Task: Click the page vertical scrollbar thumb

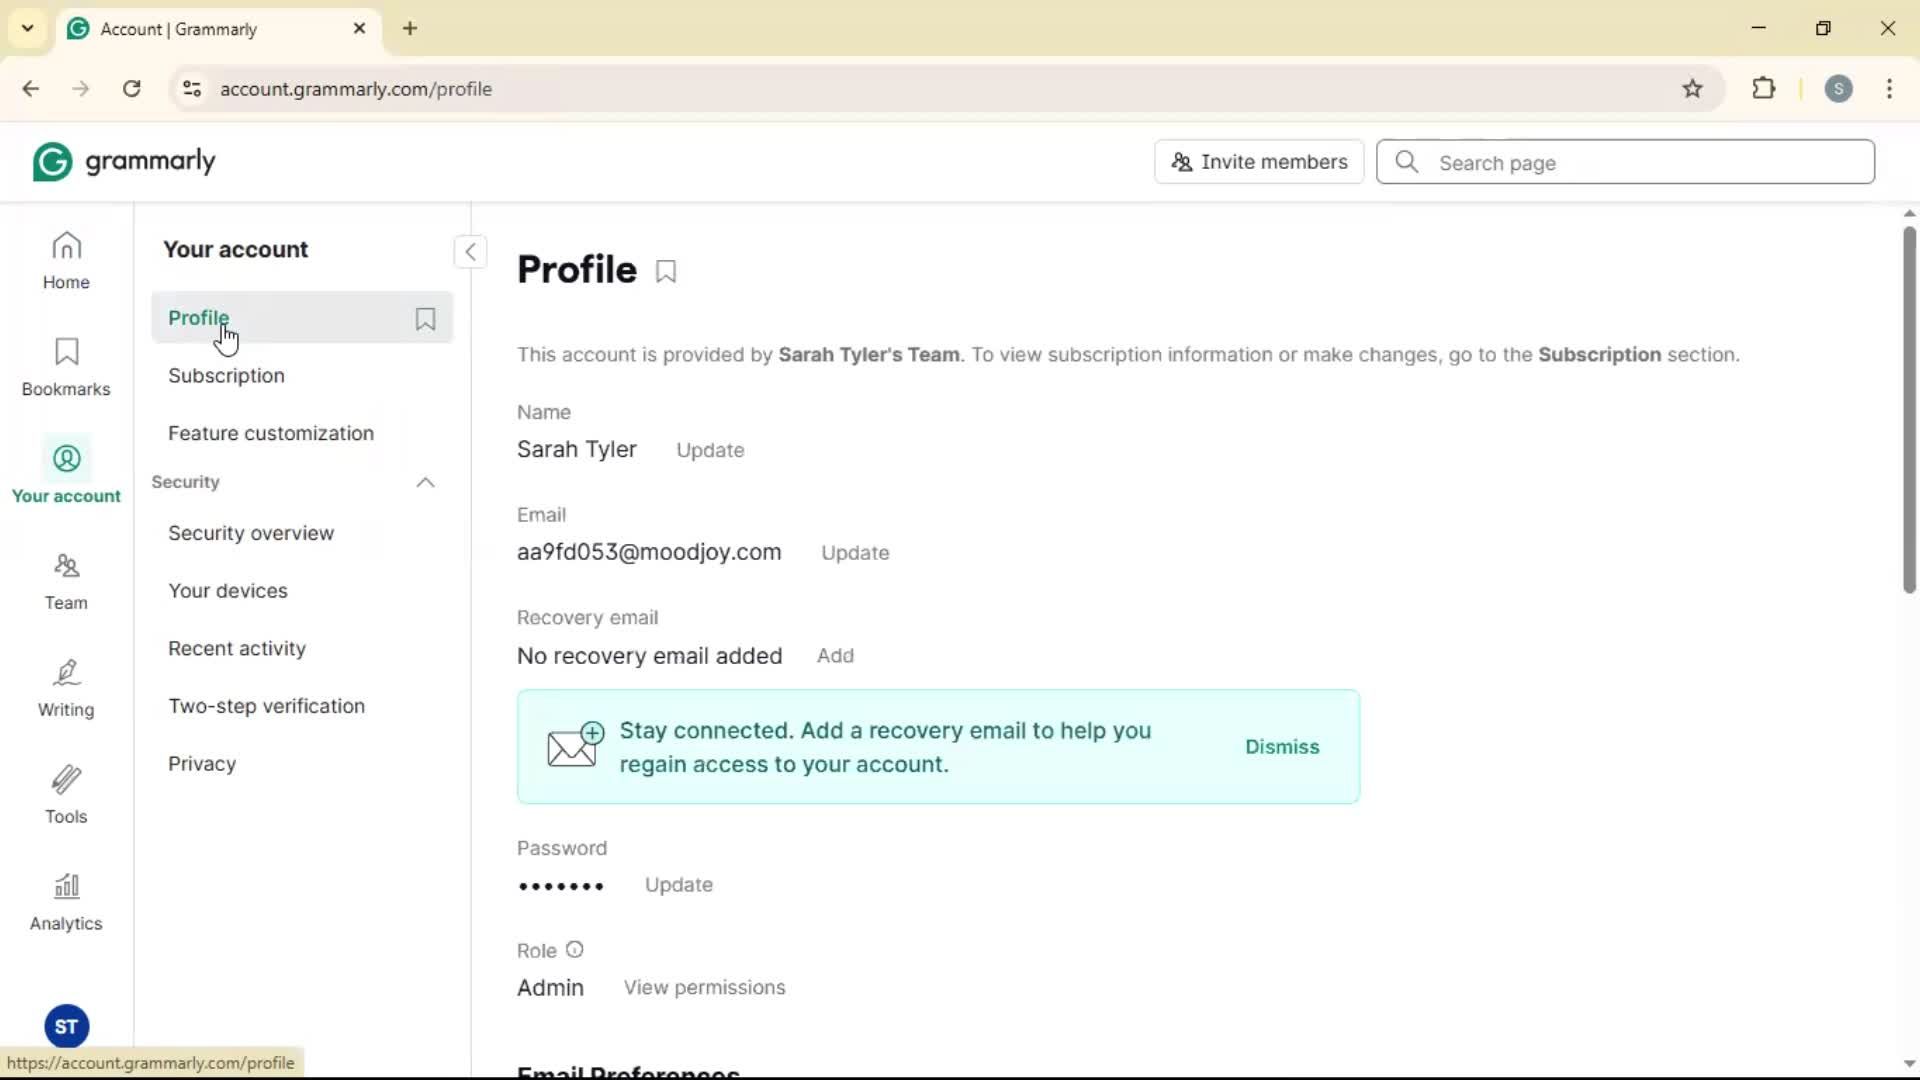Action: [x=1908, y=410]
